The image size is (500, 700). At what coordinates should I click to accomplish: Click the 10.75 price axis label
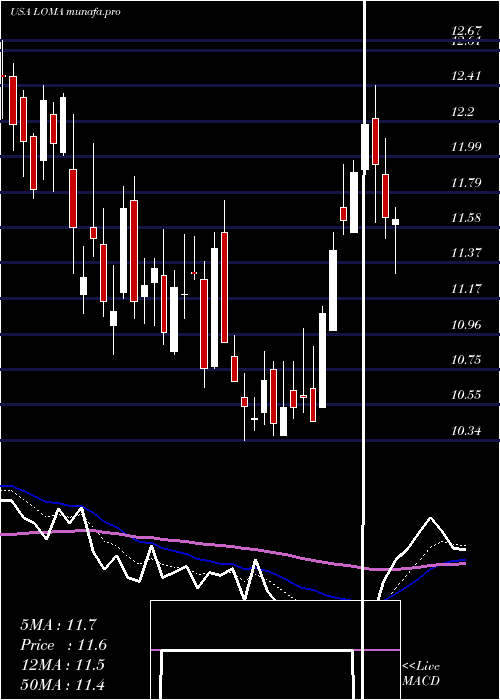466,359
